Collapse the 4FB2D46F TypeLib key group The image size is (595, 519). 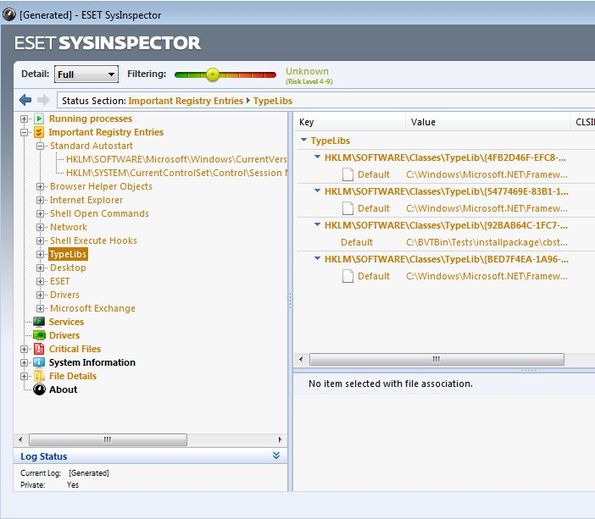pyautogui.click(x=317, y=157)
